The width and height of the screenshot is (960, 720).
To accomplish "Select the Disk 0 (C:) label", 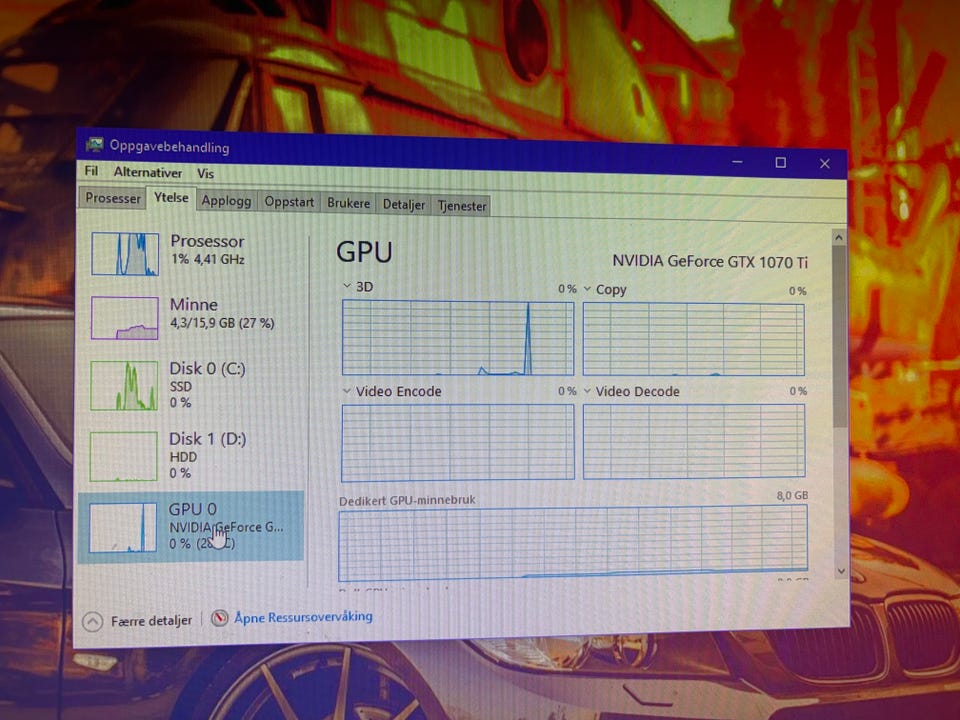I will [x=208, y=369].
